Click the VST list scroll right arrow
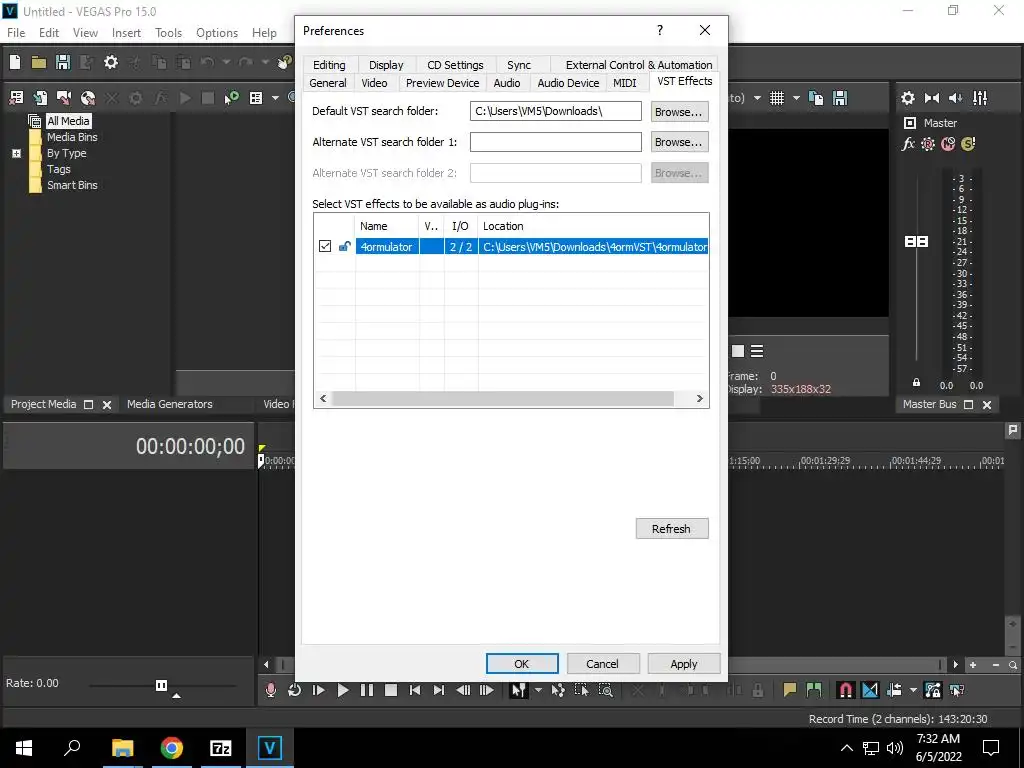Screen dimensions: 1024x768 (699, 398)
